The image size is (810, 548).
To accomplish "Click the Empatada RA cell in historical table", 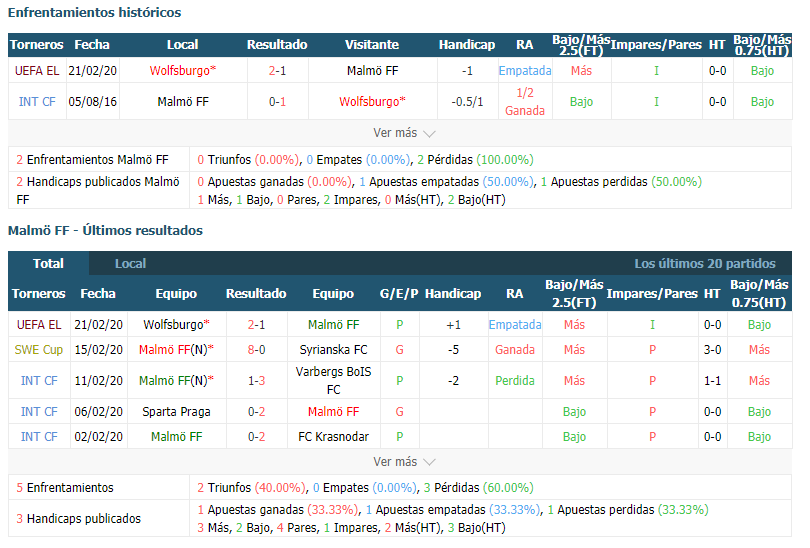I will pos(525,71).
